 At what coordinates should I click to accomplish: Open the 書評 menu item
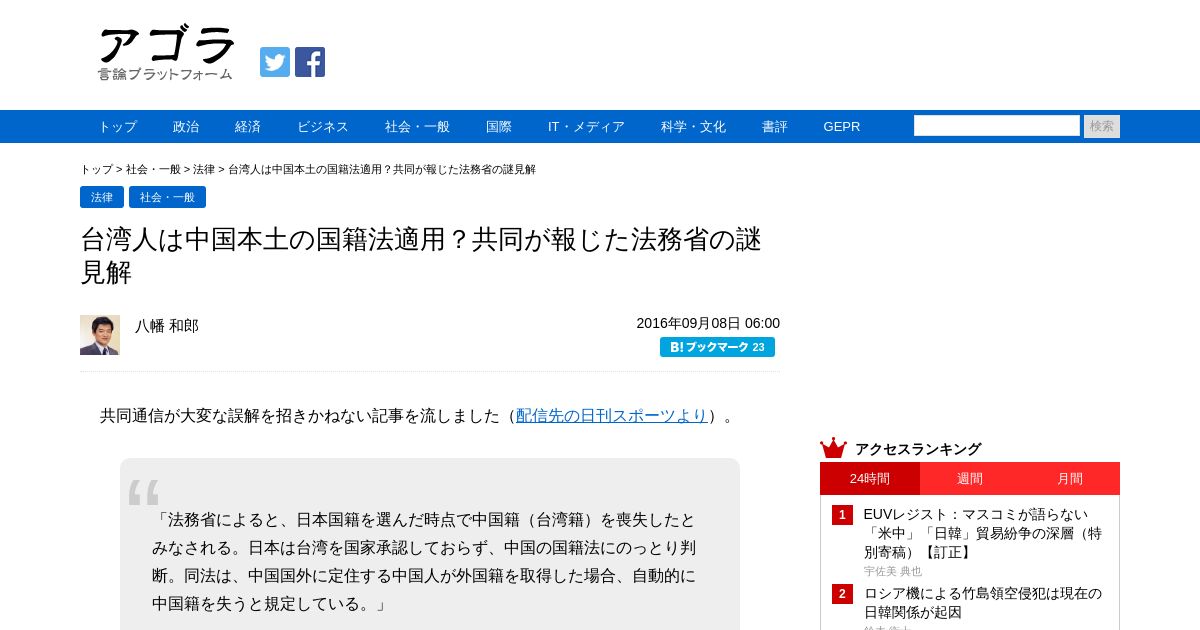(x=775, y=127)
